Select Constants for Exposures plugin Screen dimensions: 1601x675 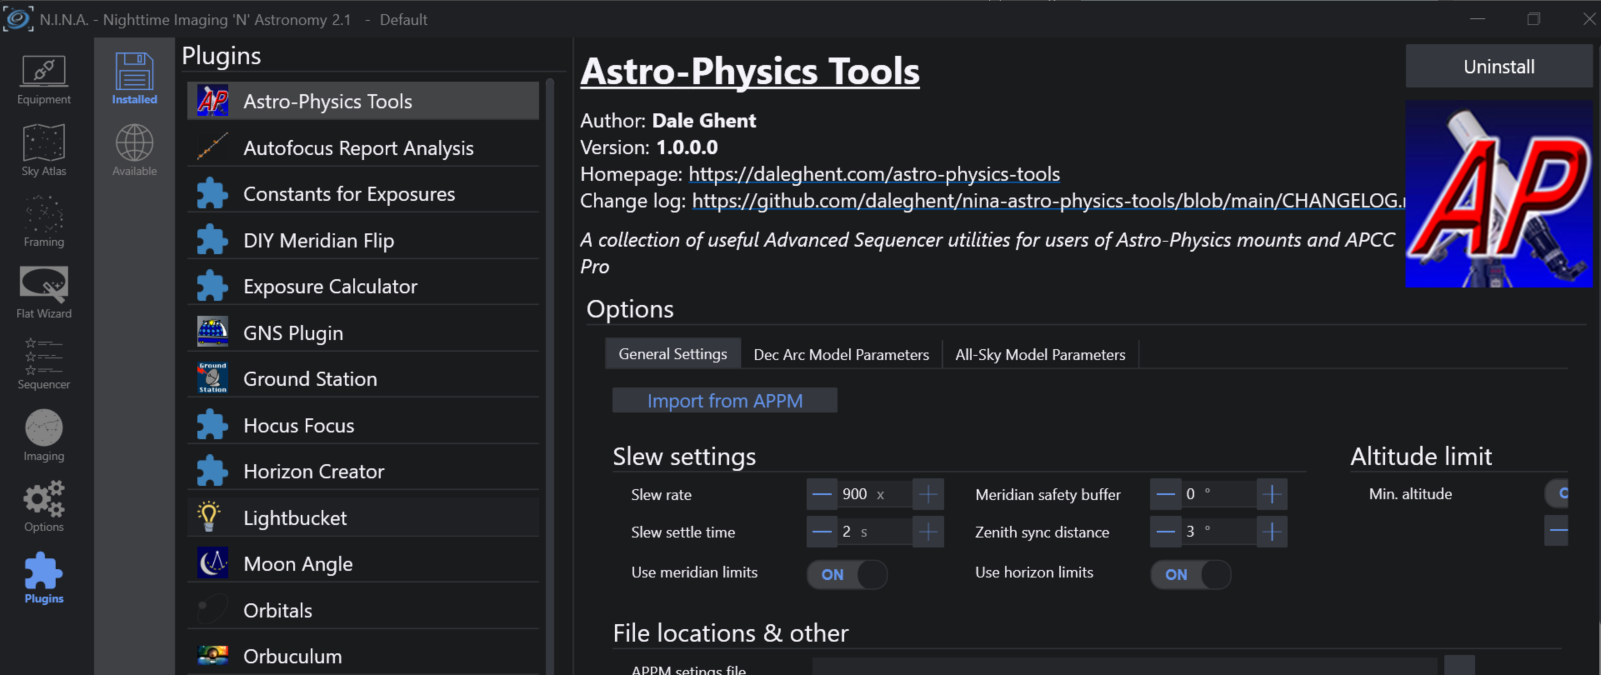pos(363,194)
